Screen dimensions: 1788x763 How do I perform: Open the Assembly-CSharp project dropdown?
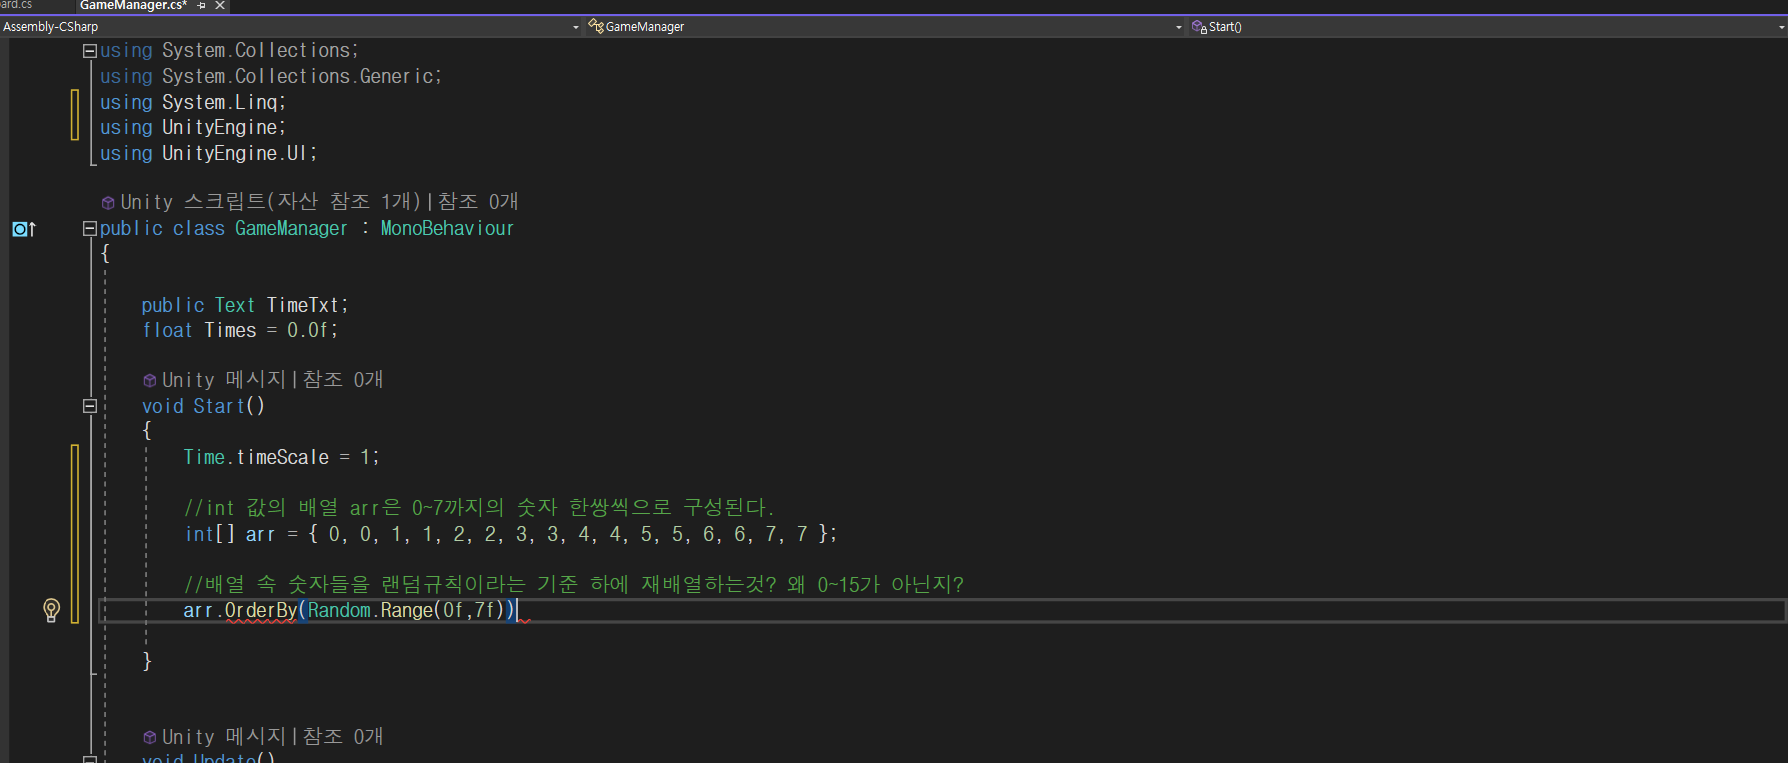(x=576, y=27)
